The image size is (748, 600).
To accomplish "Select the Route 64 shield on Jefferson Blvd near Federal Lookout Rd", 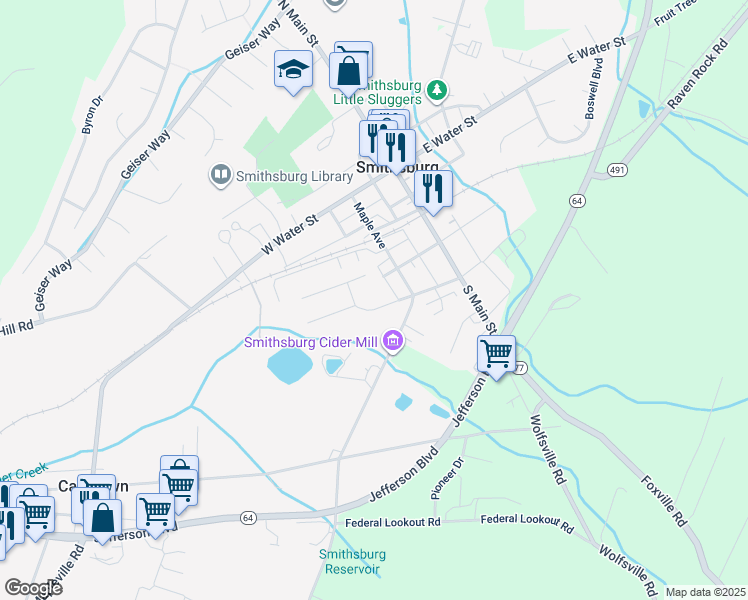I will (x=248, y=518).
